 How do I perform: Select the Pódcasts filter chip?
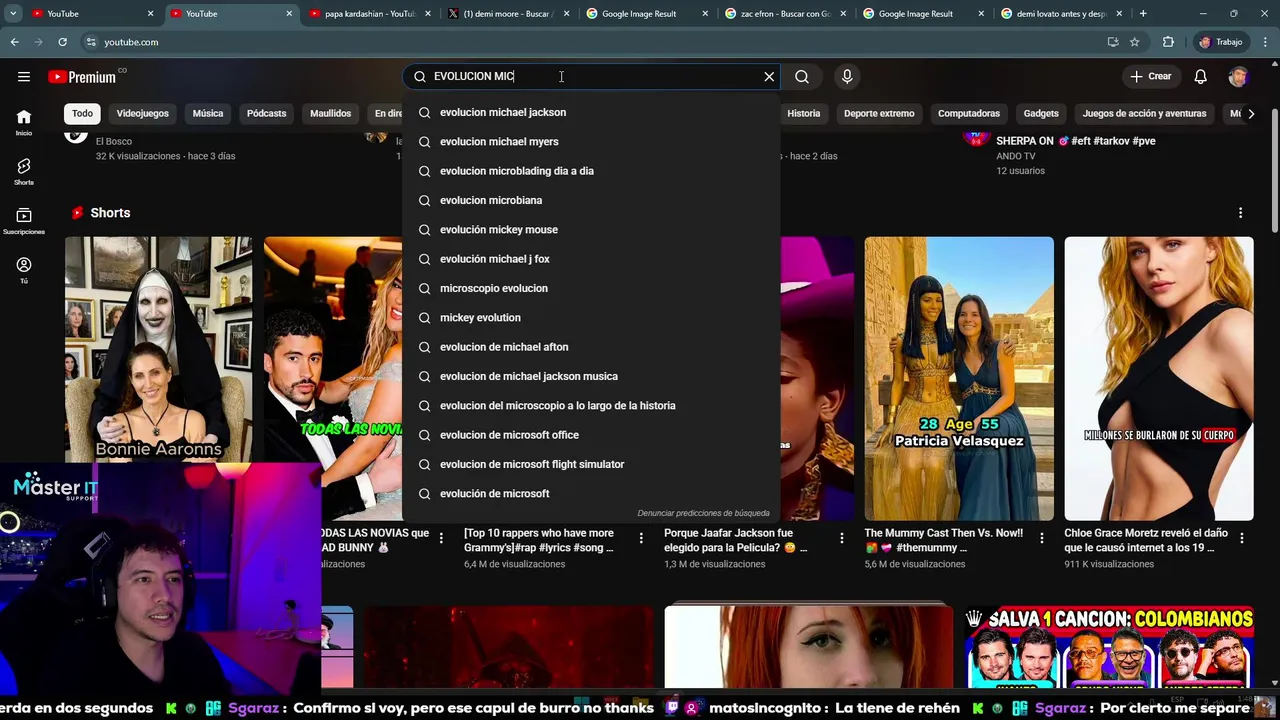(266, 113)
